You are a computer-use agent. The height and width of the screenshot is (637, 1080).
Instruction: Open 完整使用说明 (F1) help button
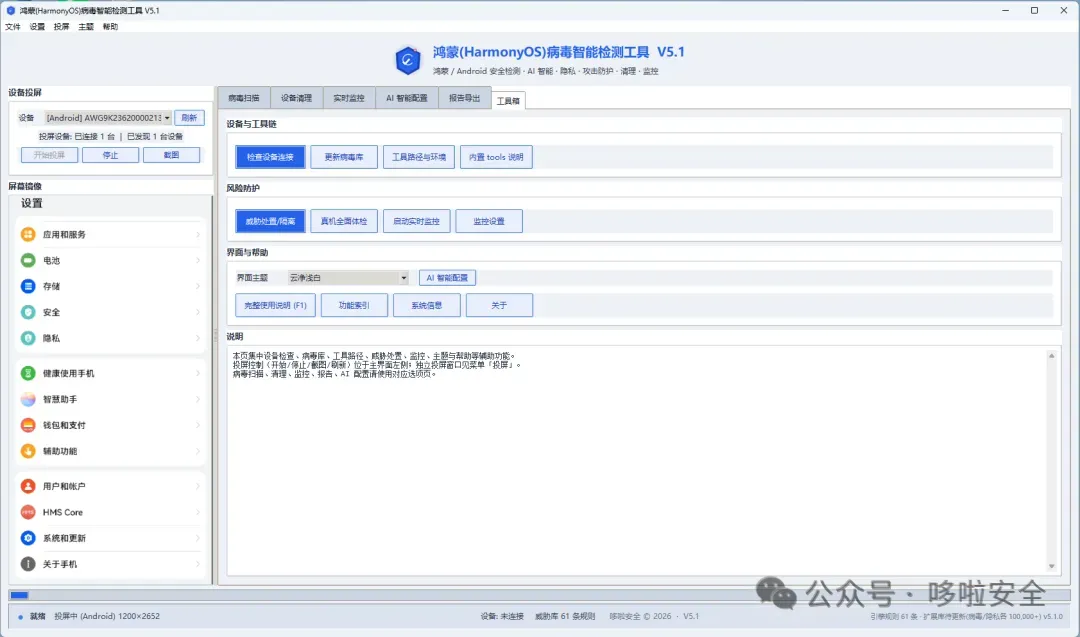click(276, 305)
